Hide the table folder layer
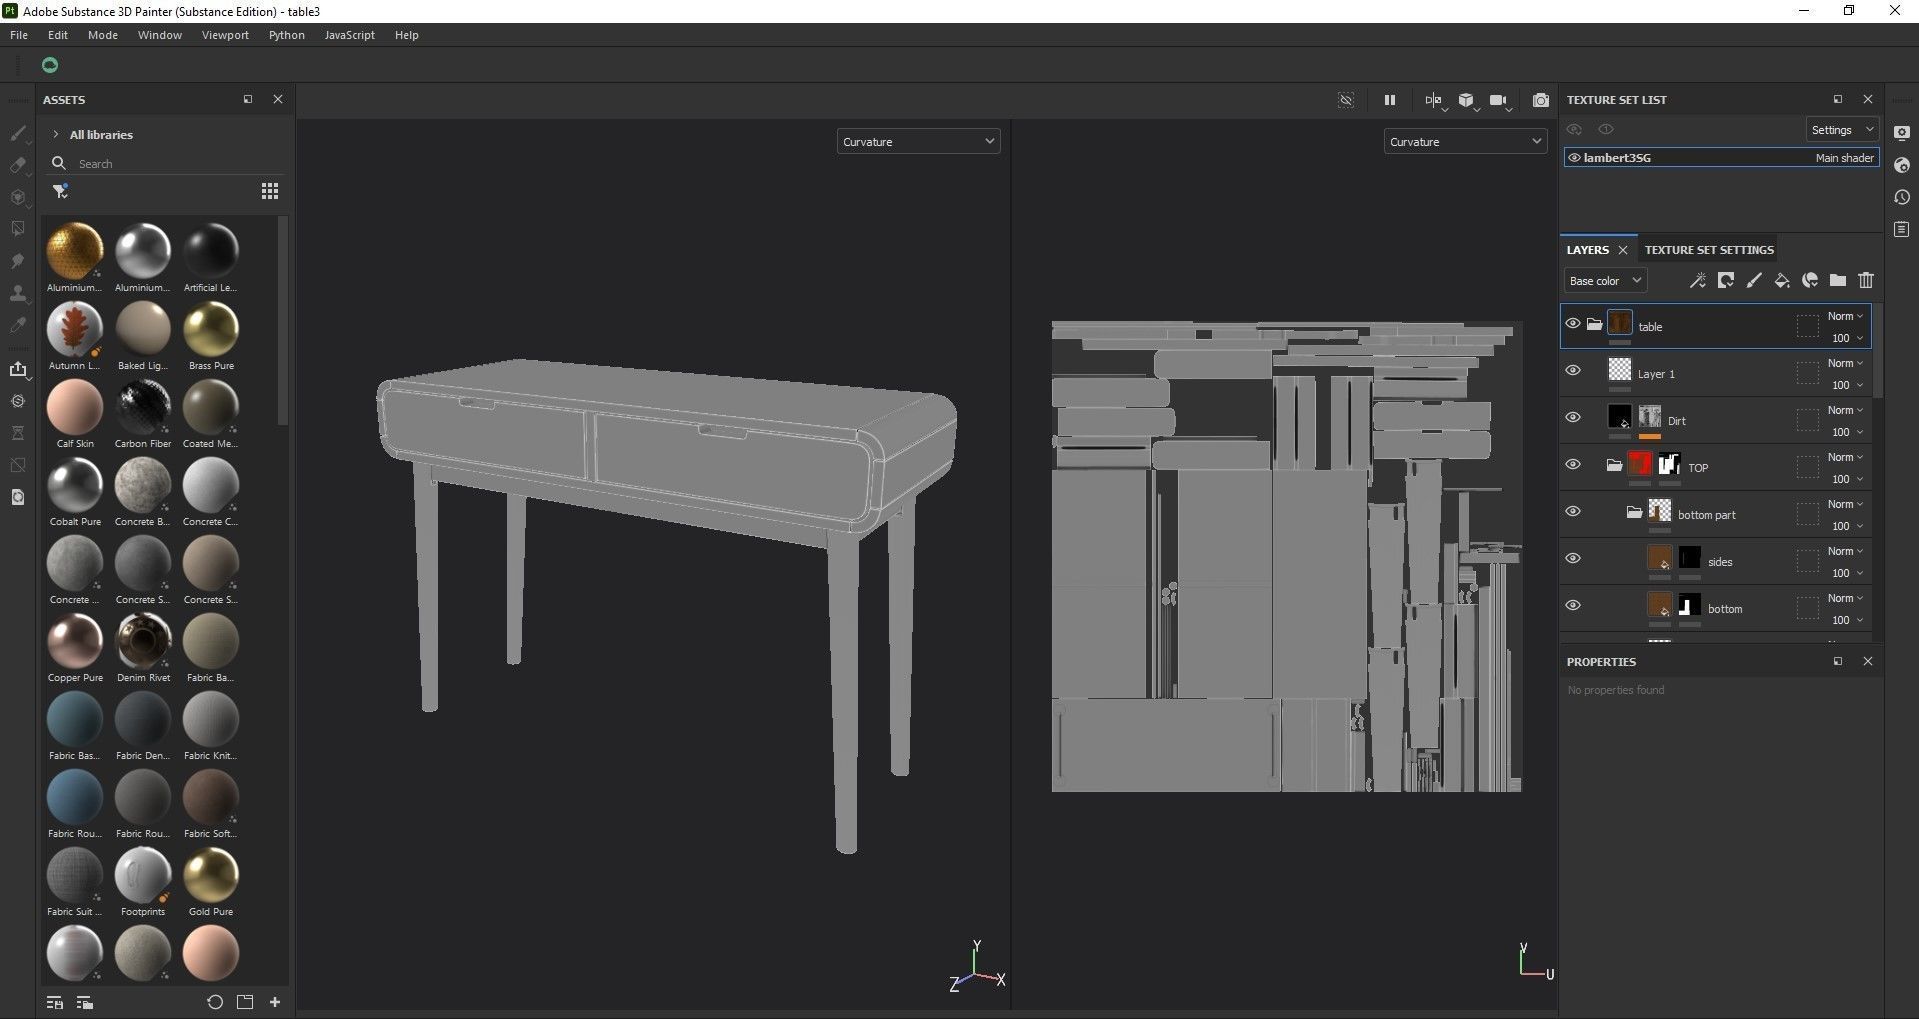The width and height of the screenshot is (1919, 1019). 1573,324
